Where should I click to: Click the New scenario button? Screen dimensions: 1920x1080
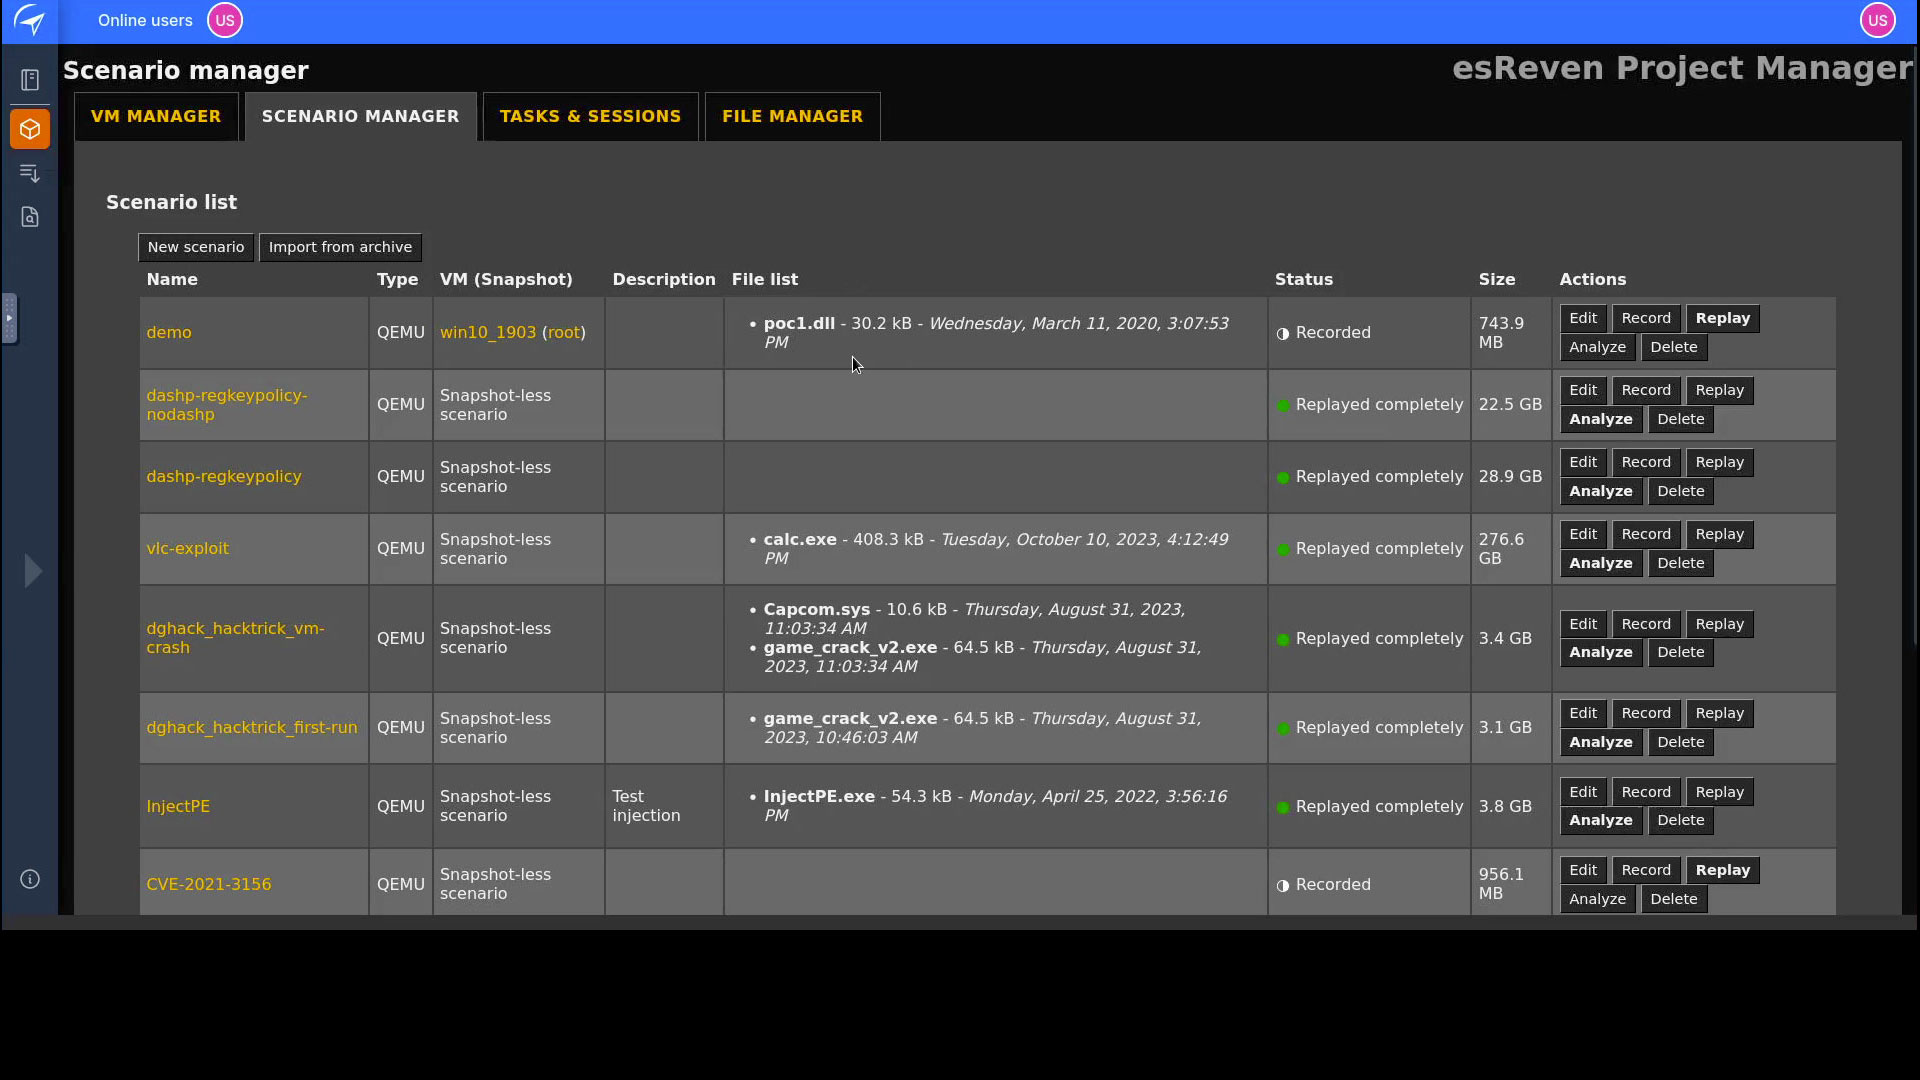pyautogui.click(x=195, y=247)
